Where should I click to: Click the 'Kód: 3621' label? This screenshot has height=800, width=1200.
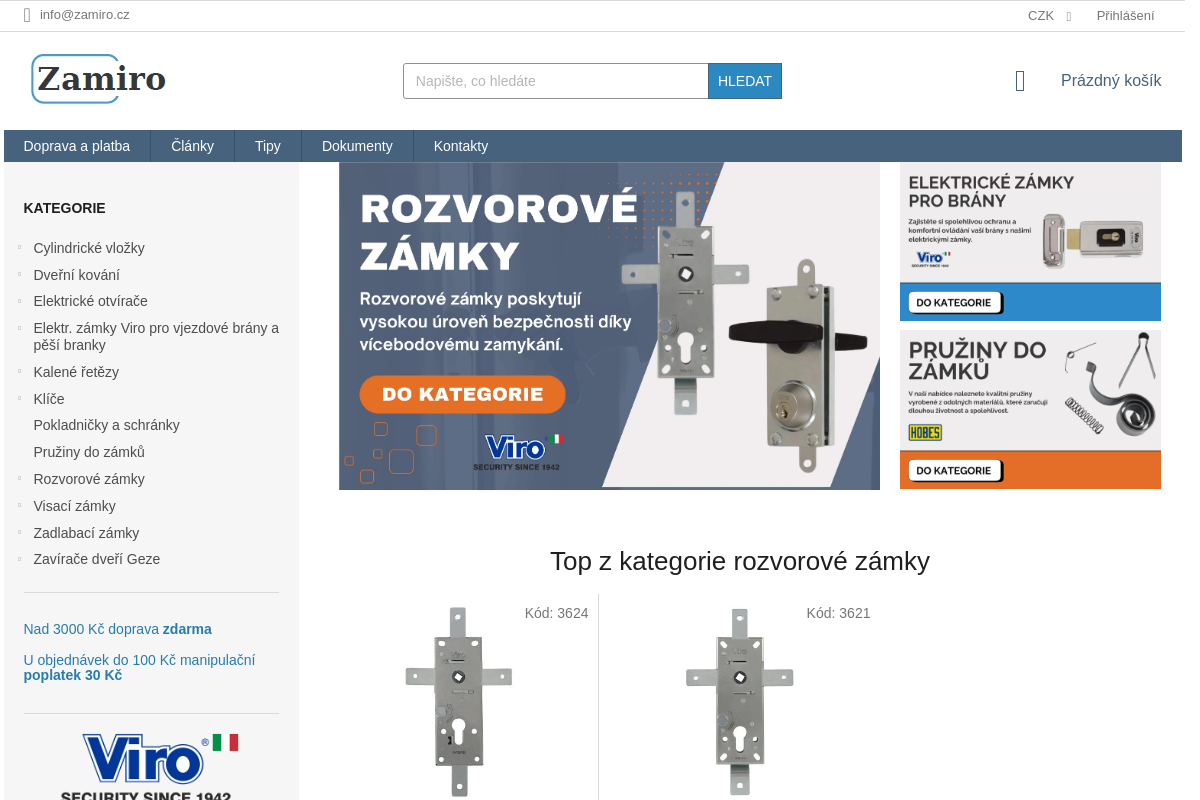838,613
